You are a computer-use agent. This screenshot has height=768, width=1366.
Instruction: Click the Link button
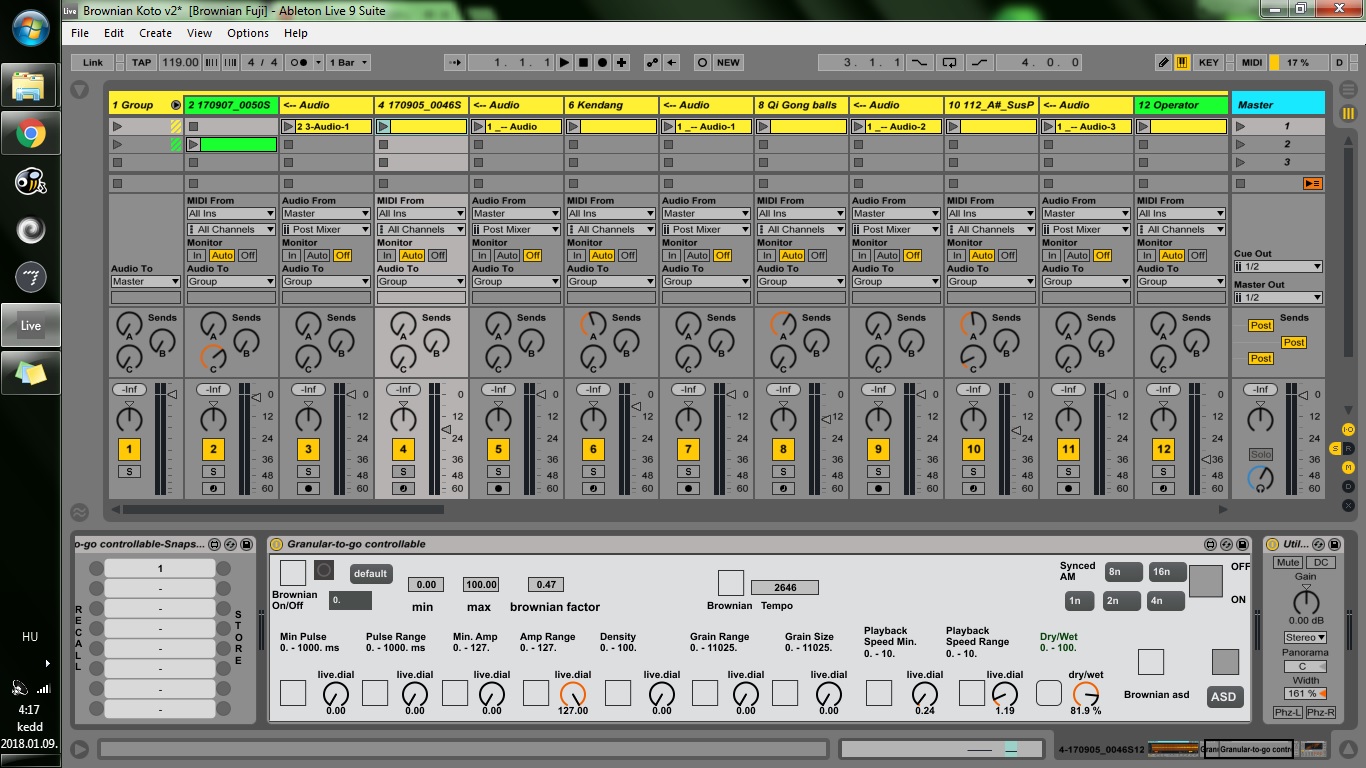point(93,62)
